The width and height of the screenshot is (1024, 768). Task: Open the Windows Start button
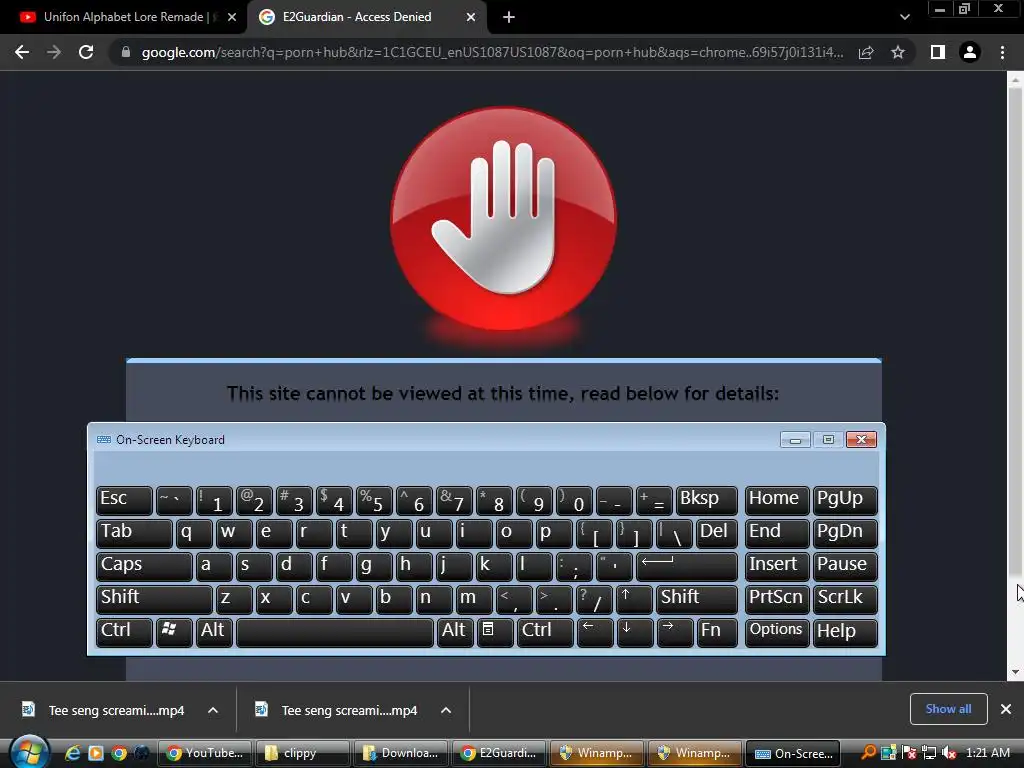[x=28, y=753]
